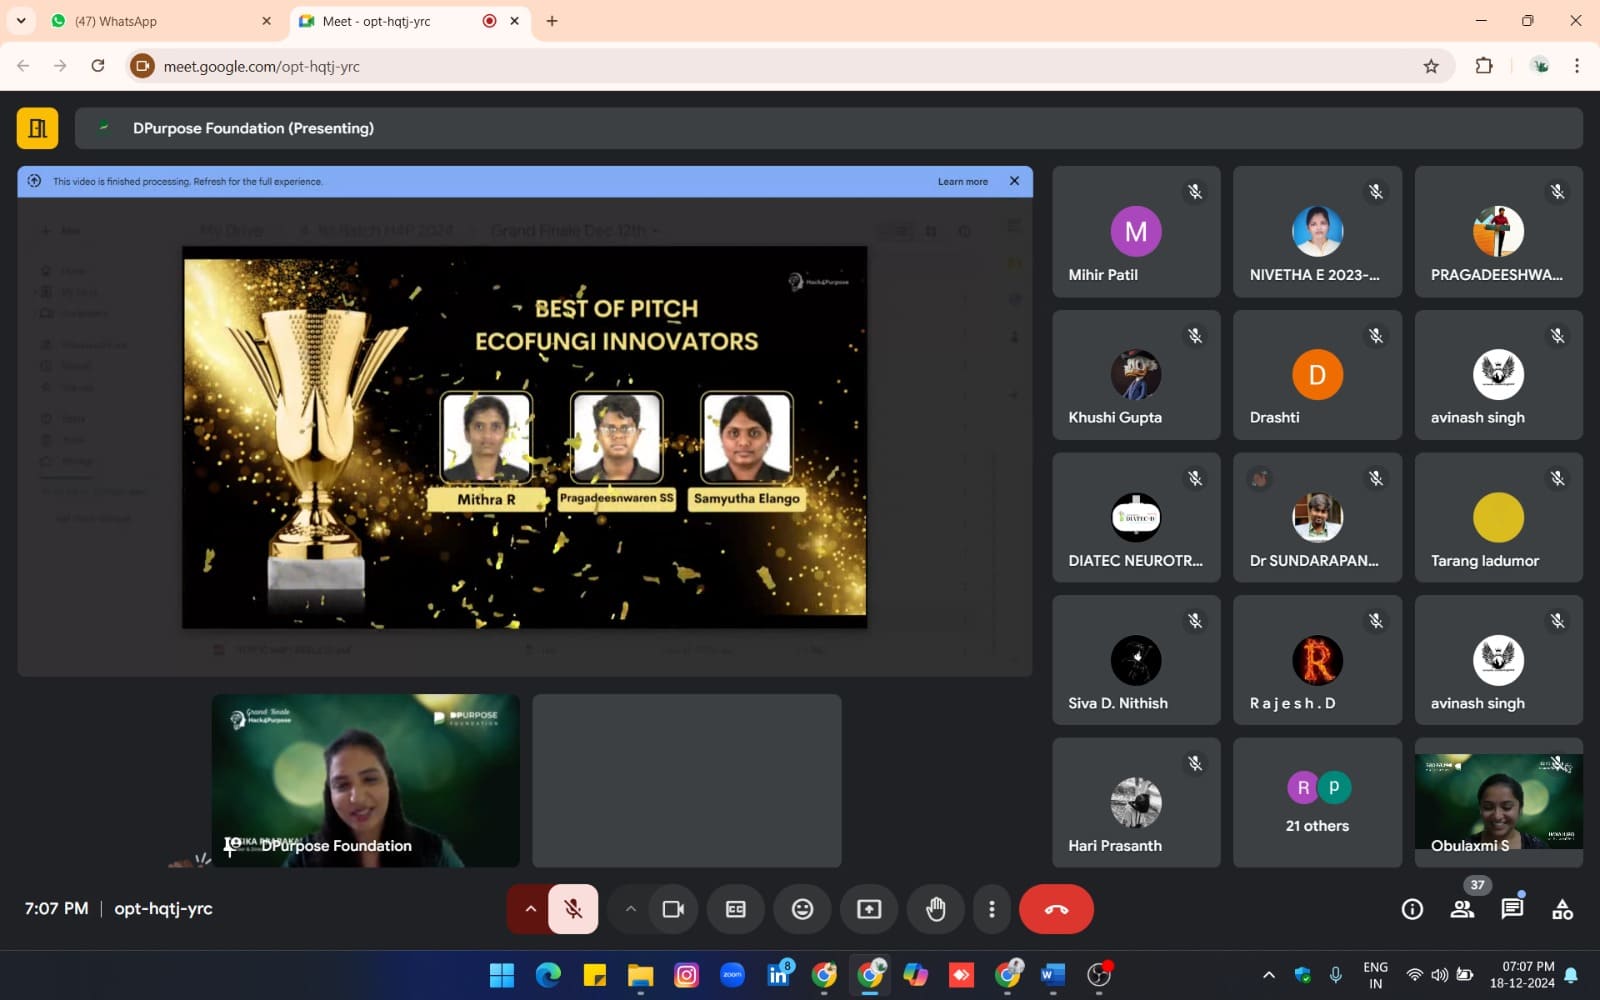Open the emoji reactions button
Viewport: 1600px width, 1000px height.
click(x=802, y=909)
